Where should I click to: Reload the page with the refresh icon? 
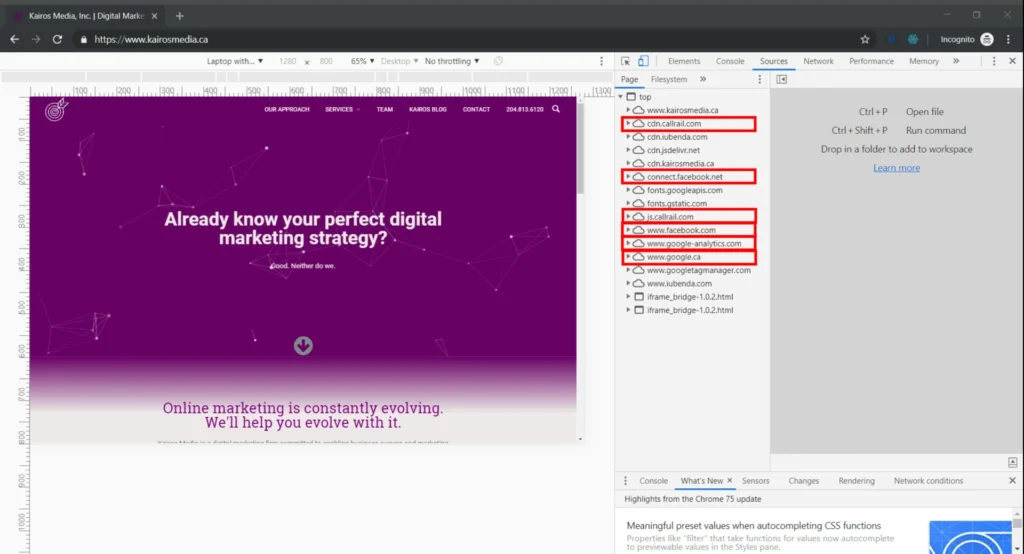coord(58,39)
